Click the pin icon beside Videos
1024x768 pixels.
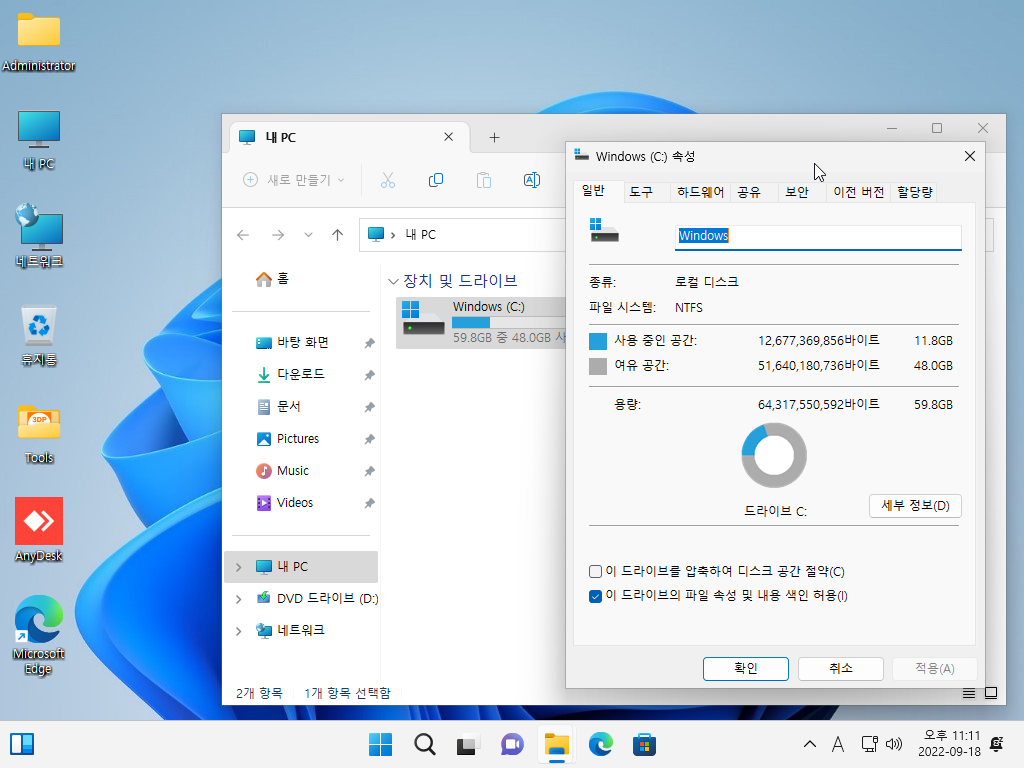tap(370, 503)
